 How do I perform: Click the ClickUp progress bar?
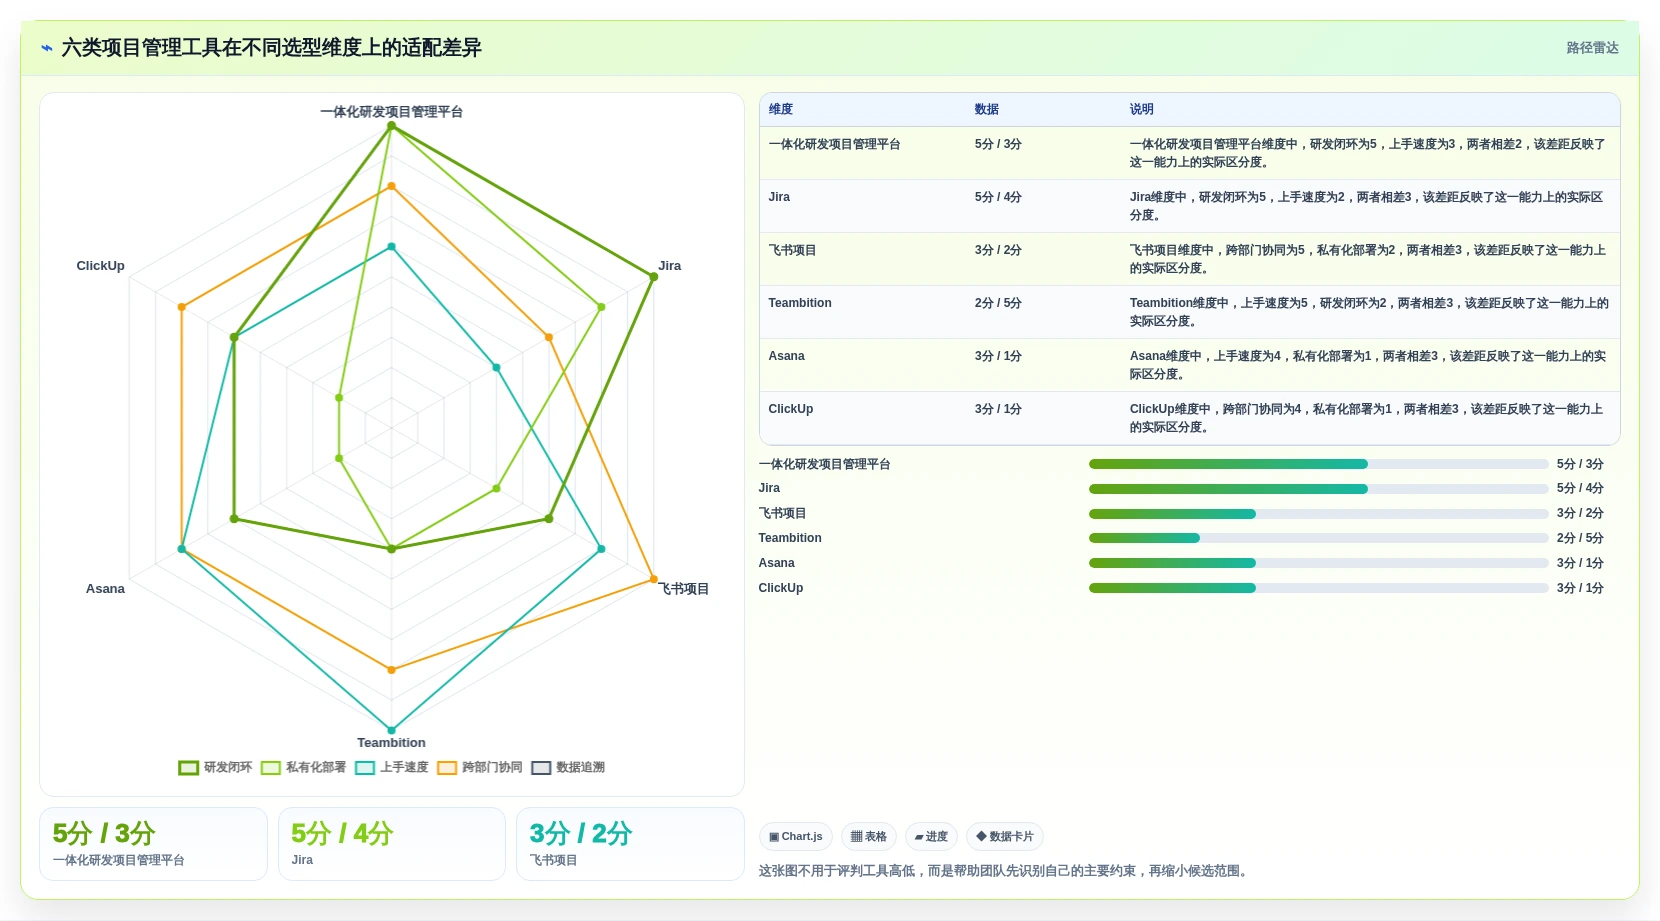[x=1318, y=588]
